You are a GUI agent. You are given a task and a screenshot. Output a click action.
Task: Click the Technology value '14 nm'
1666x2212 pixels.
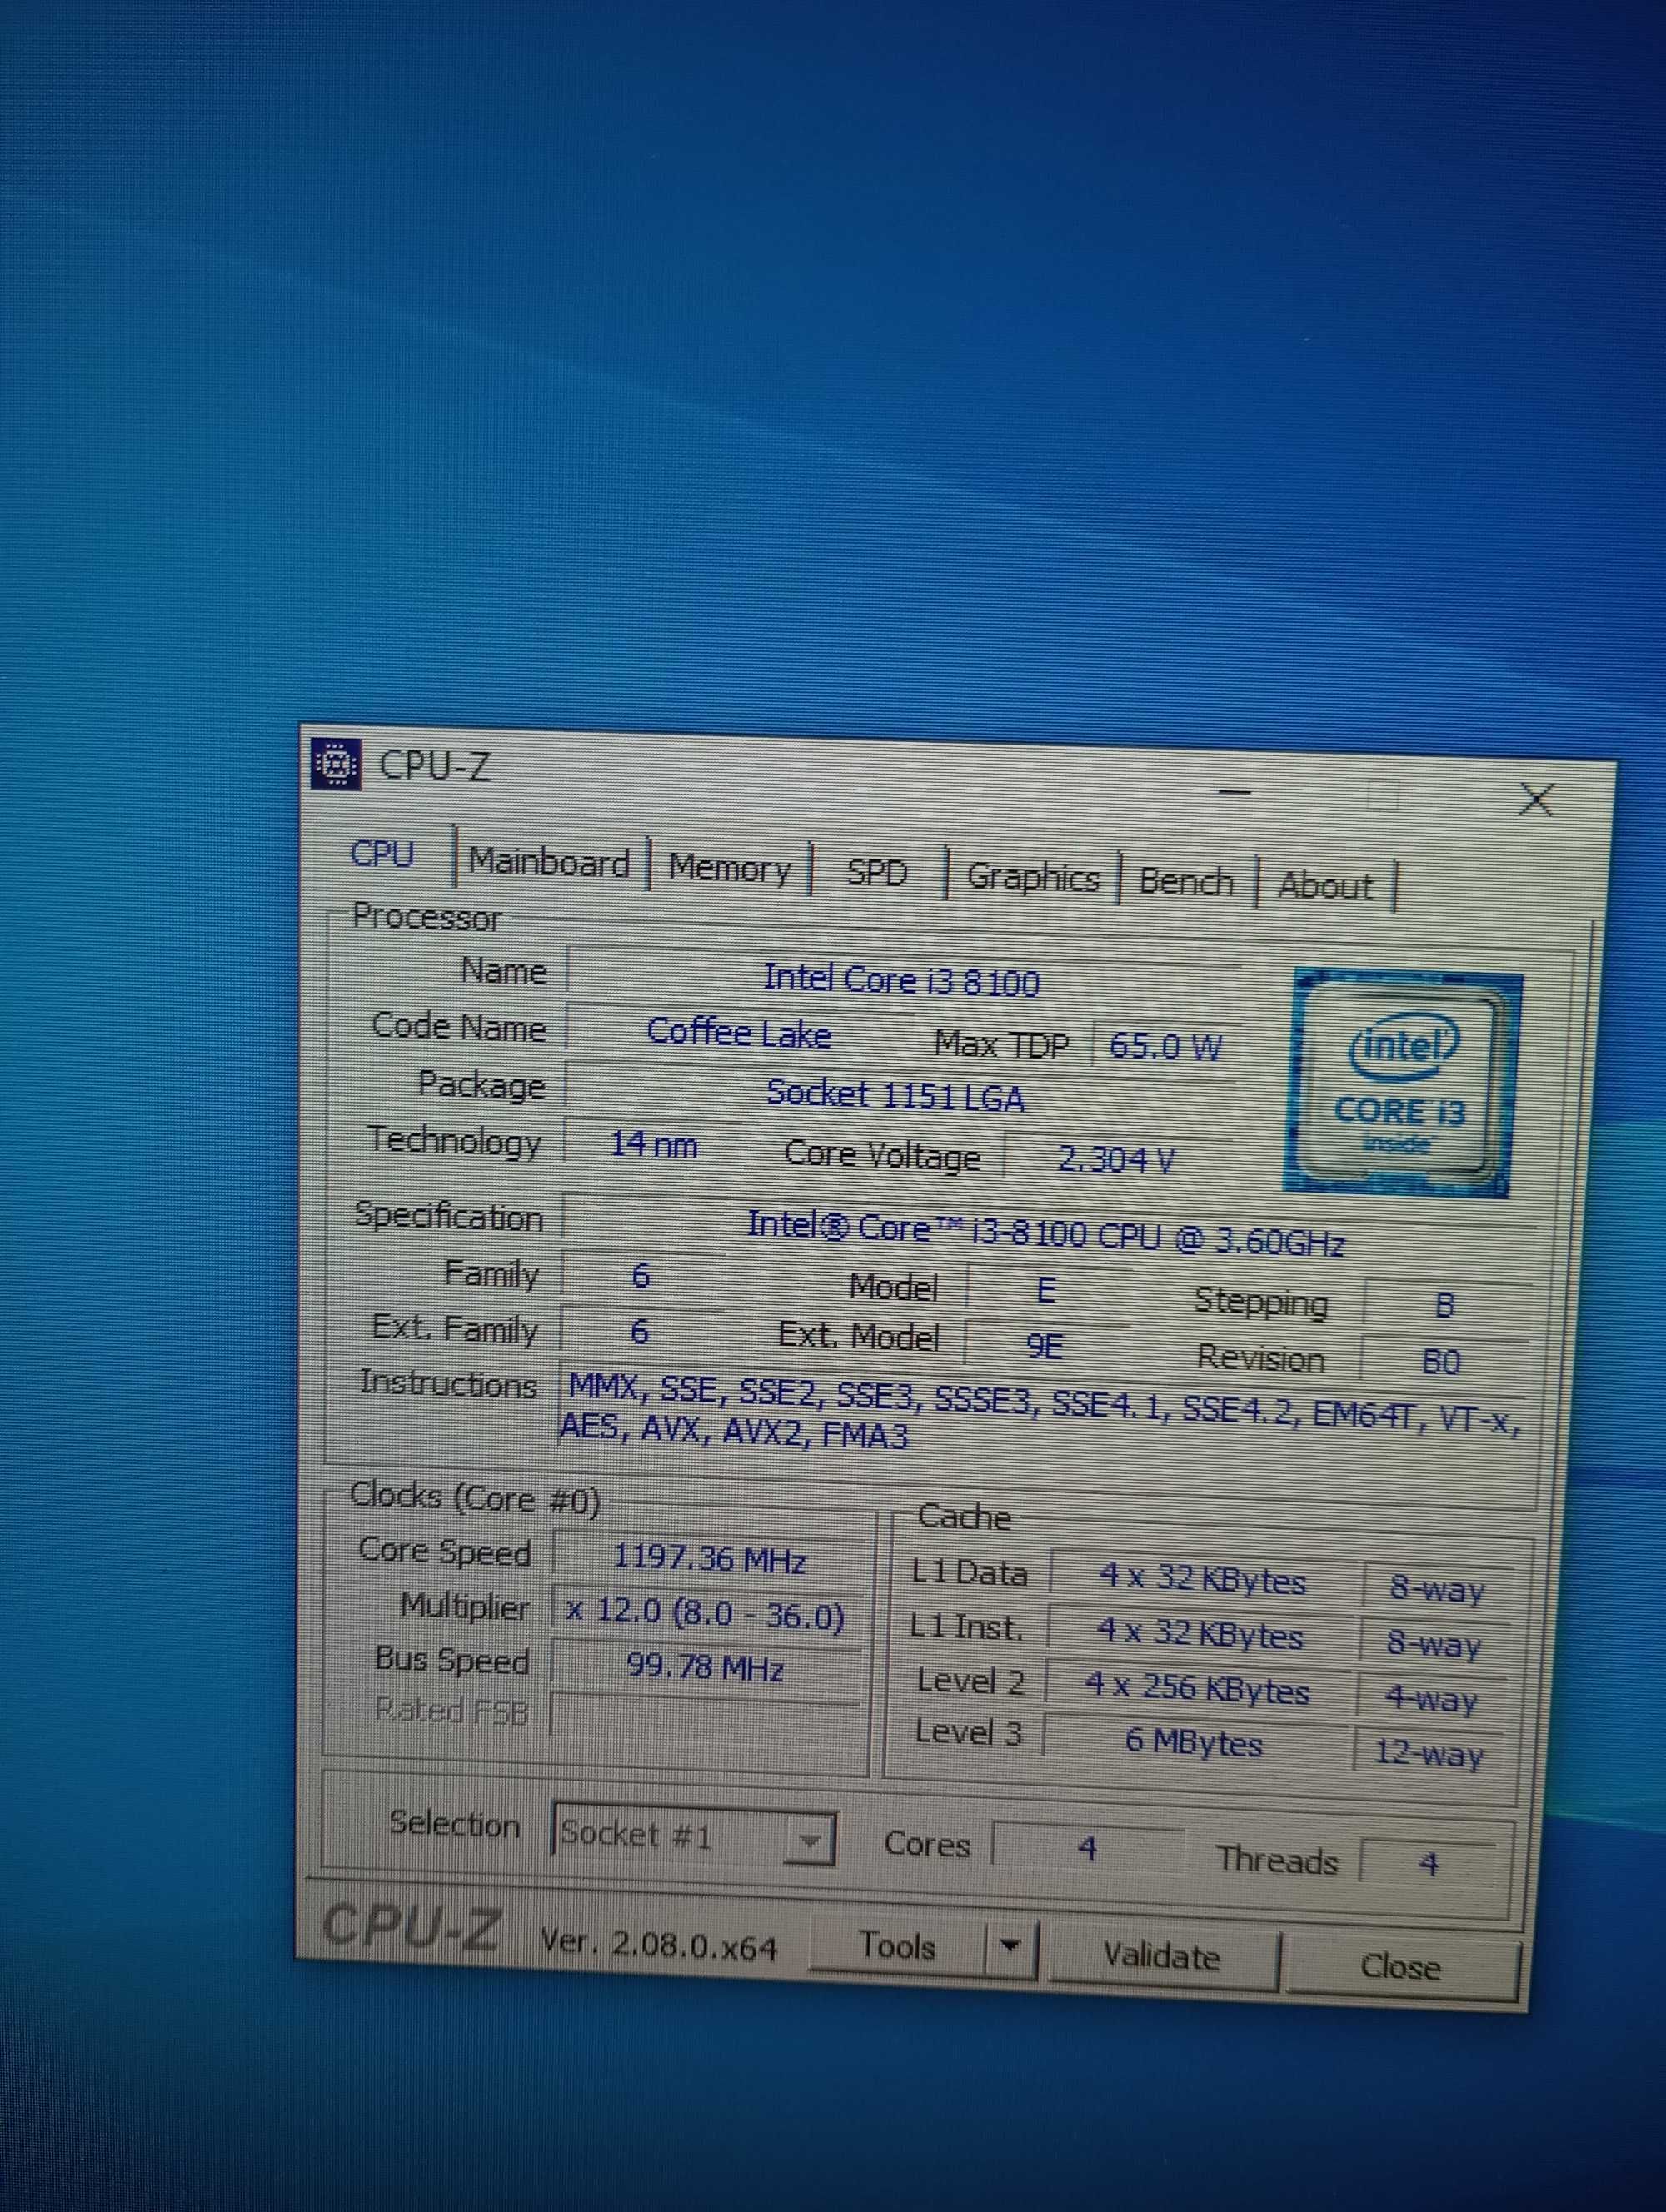653,1144
